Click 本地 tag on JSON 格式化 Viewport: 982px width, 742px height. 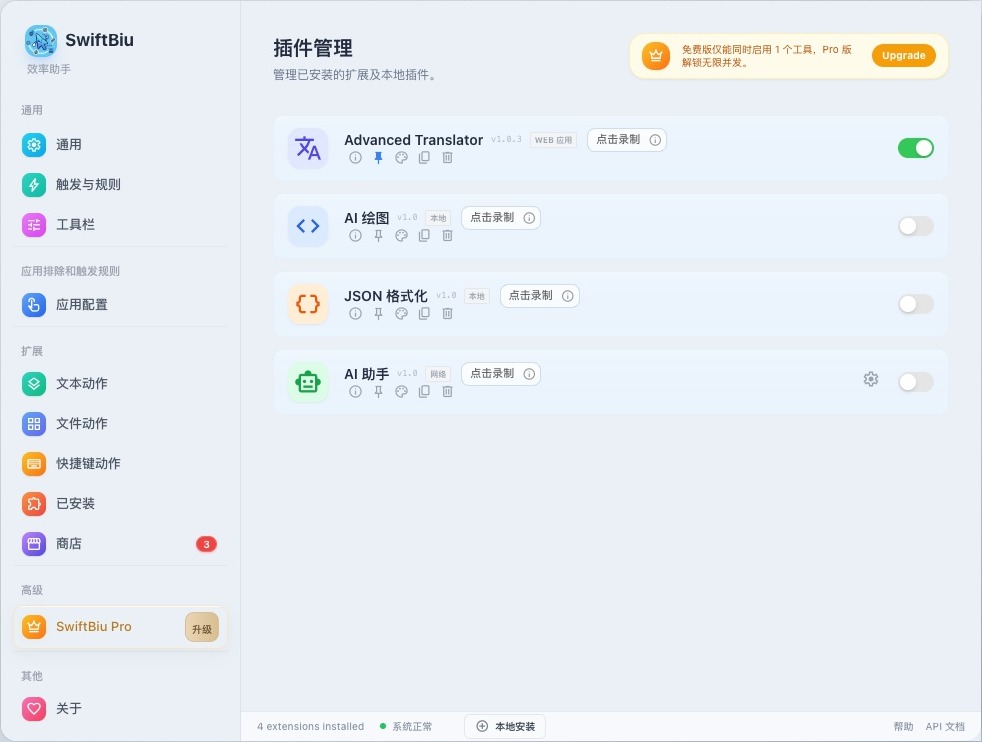tap(477, 296)
